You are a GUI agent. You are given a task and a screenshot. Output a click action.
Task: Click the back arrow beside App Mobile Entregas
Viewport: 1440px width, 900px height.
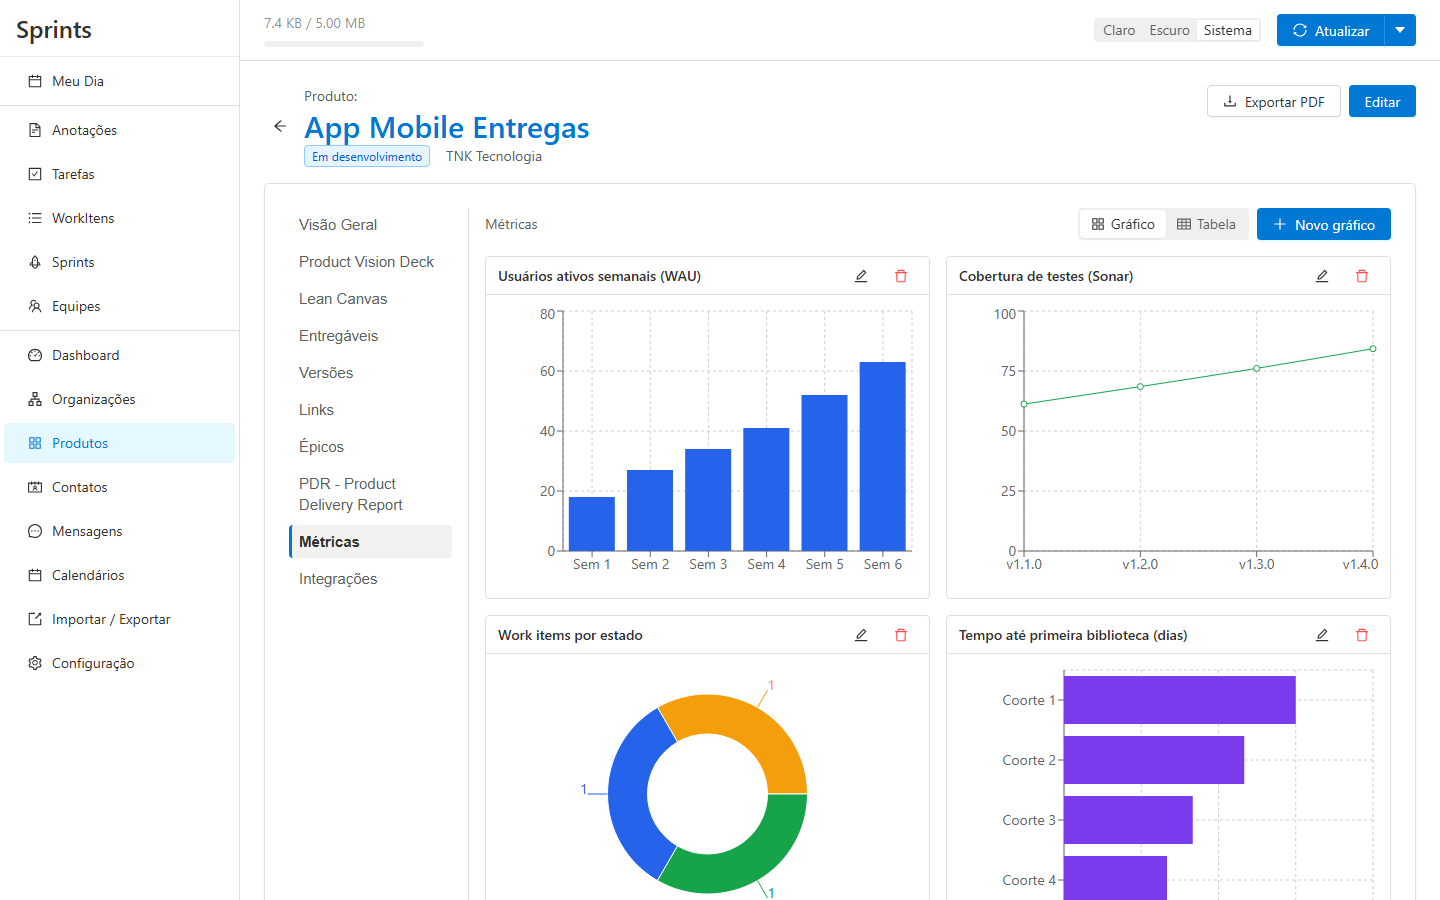280,126
